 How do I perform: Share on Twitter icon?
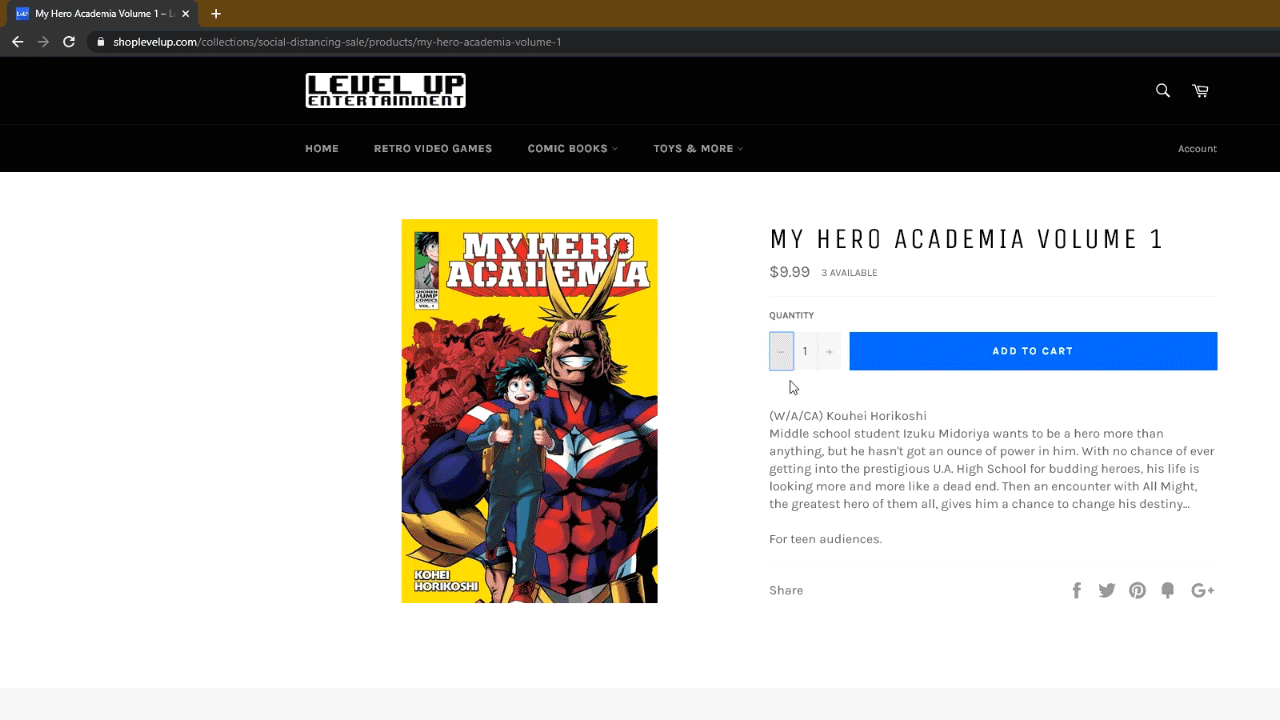(1107, 590)
